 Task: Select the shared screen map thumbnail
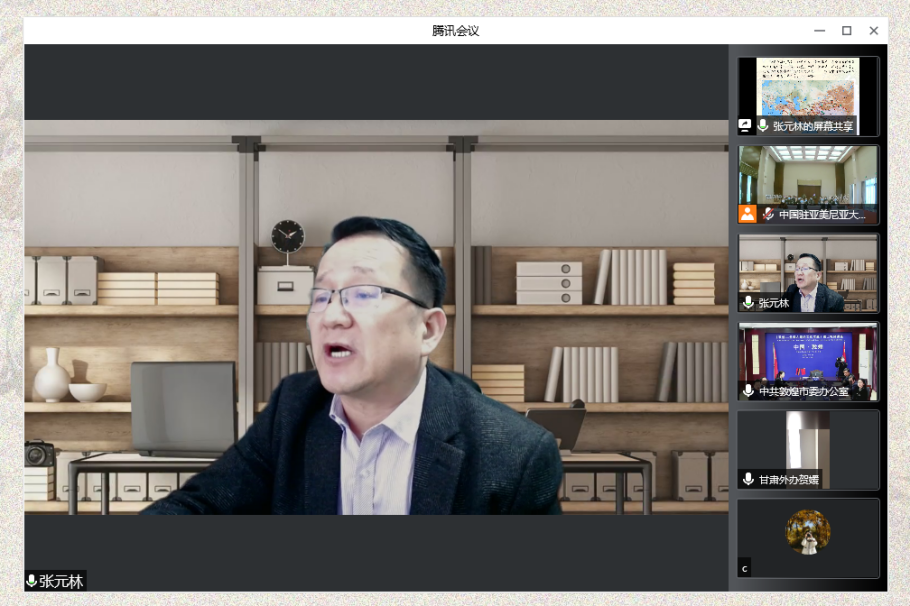(808, 88)
